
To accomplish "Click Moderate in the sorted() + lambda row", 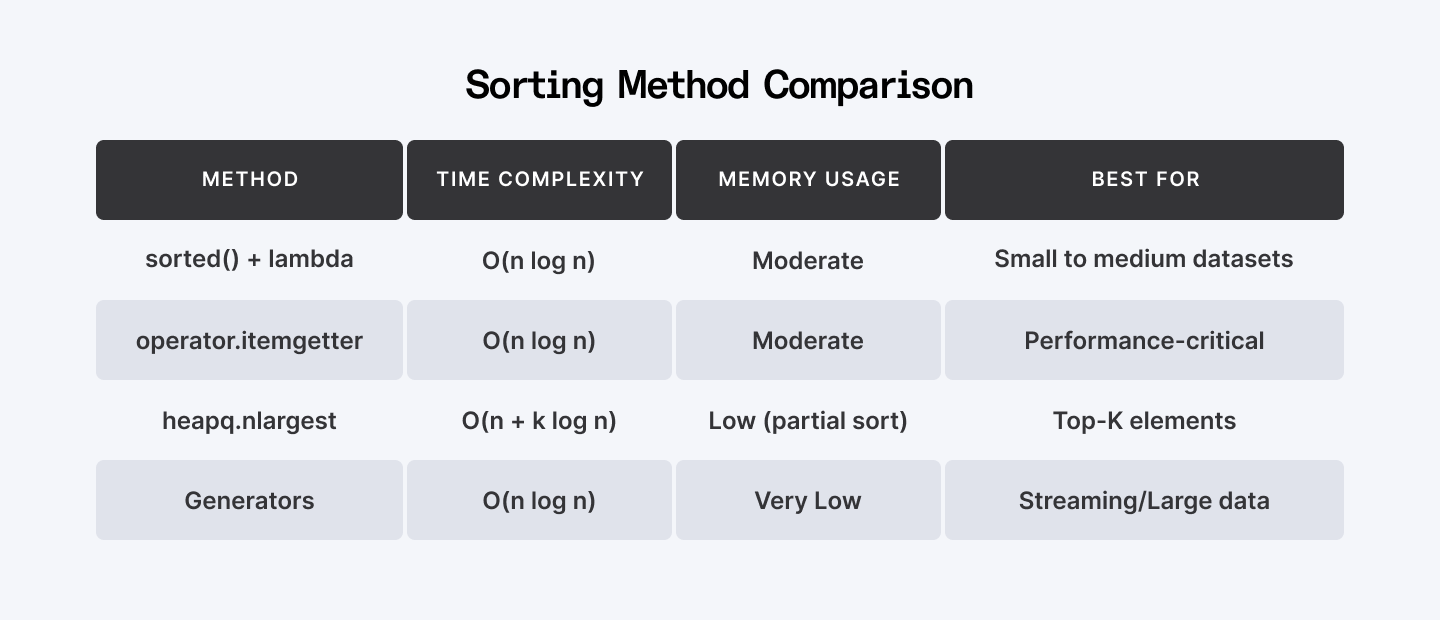I will pos(808,260).
